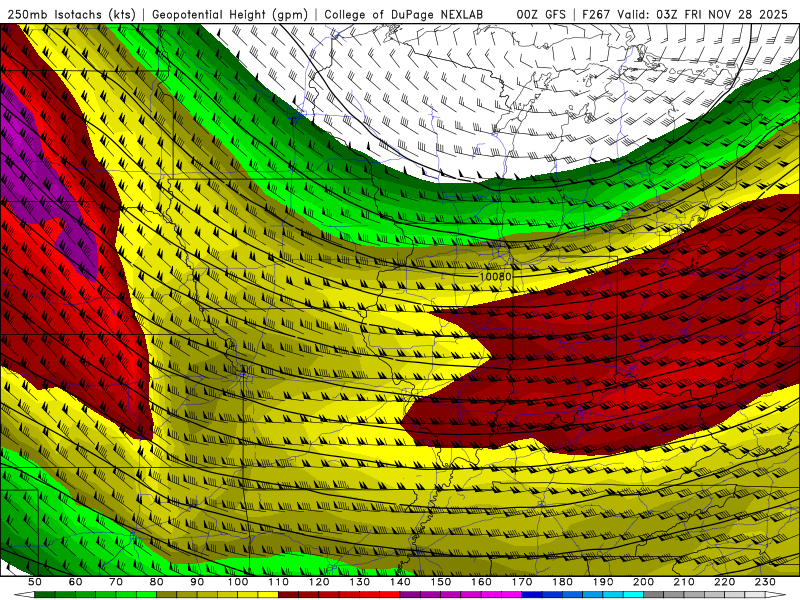This screenshot has height=600, width=800.
Task: Click the '100' value on the color scale
Action: (238, 582)
